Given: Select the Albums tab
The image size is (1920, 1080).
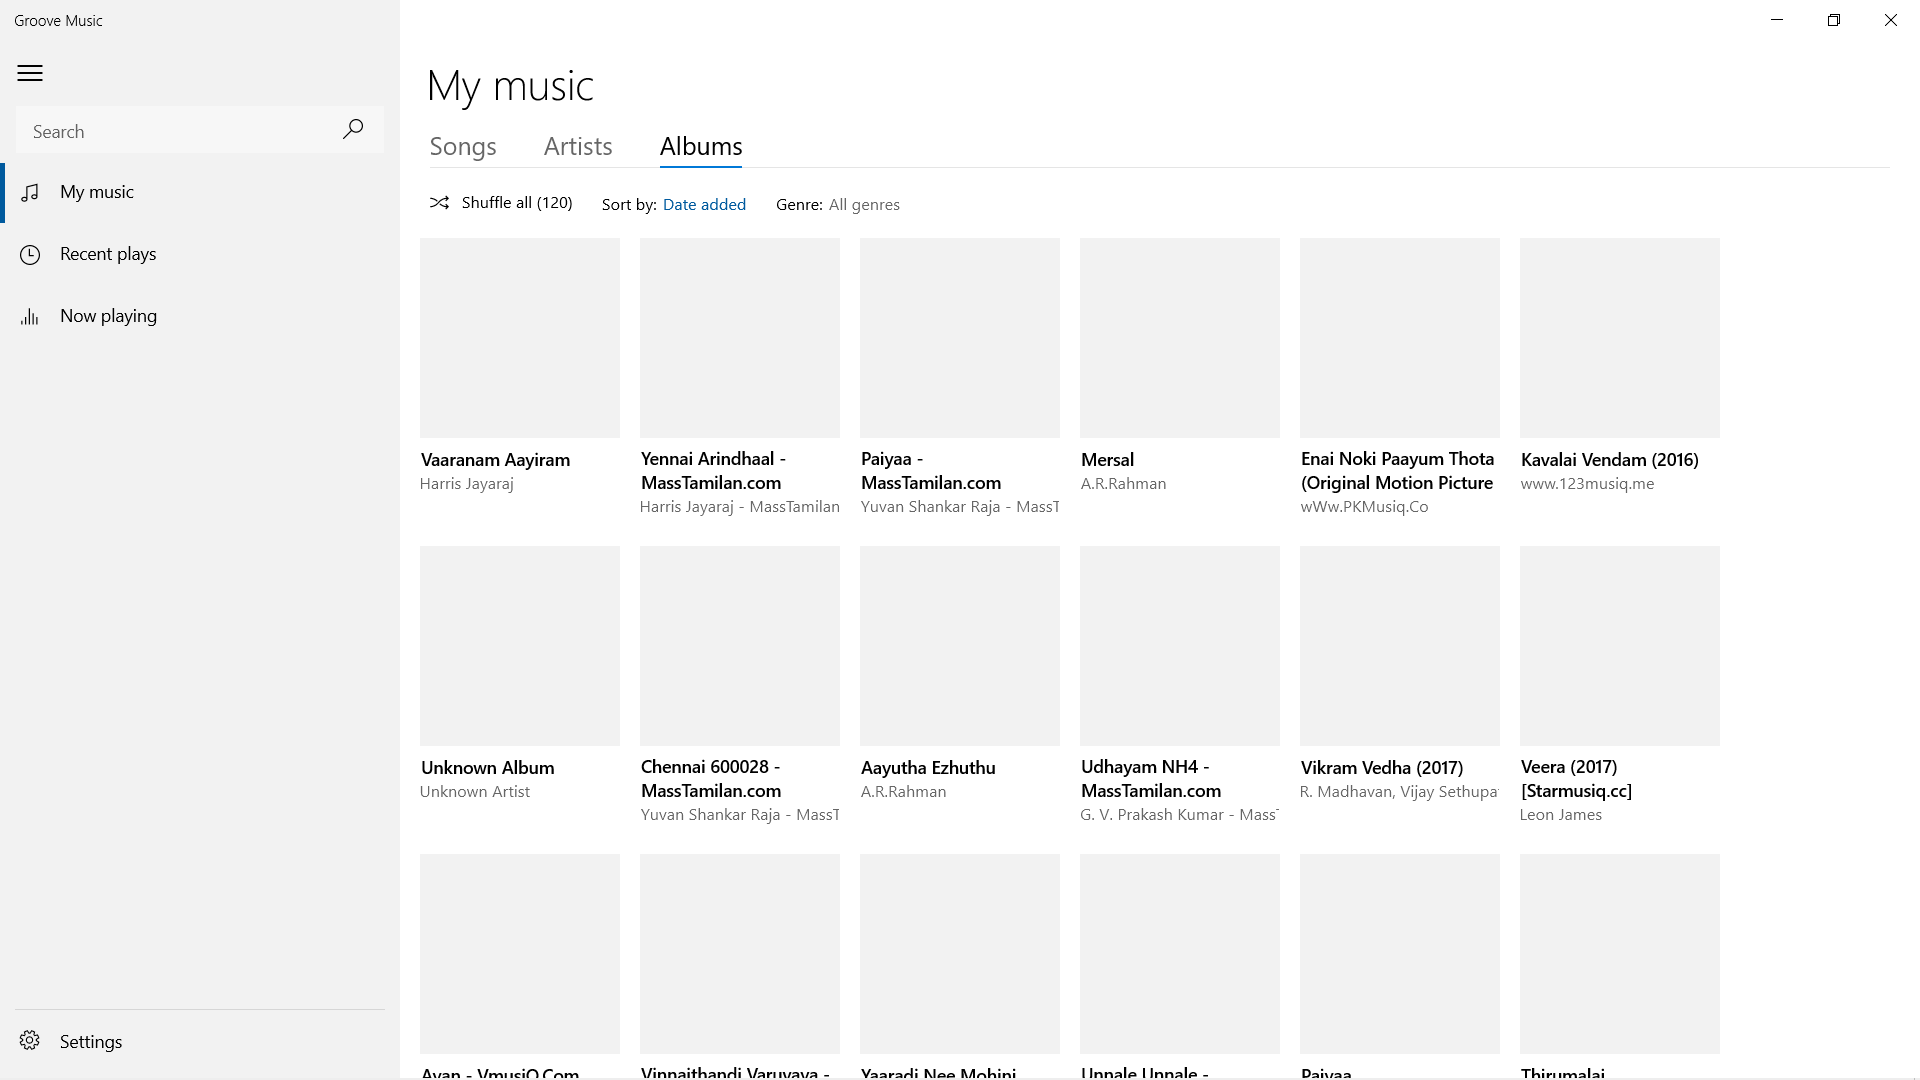Looking at the screenshot, I should point(701,146).
